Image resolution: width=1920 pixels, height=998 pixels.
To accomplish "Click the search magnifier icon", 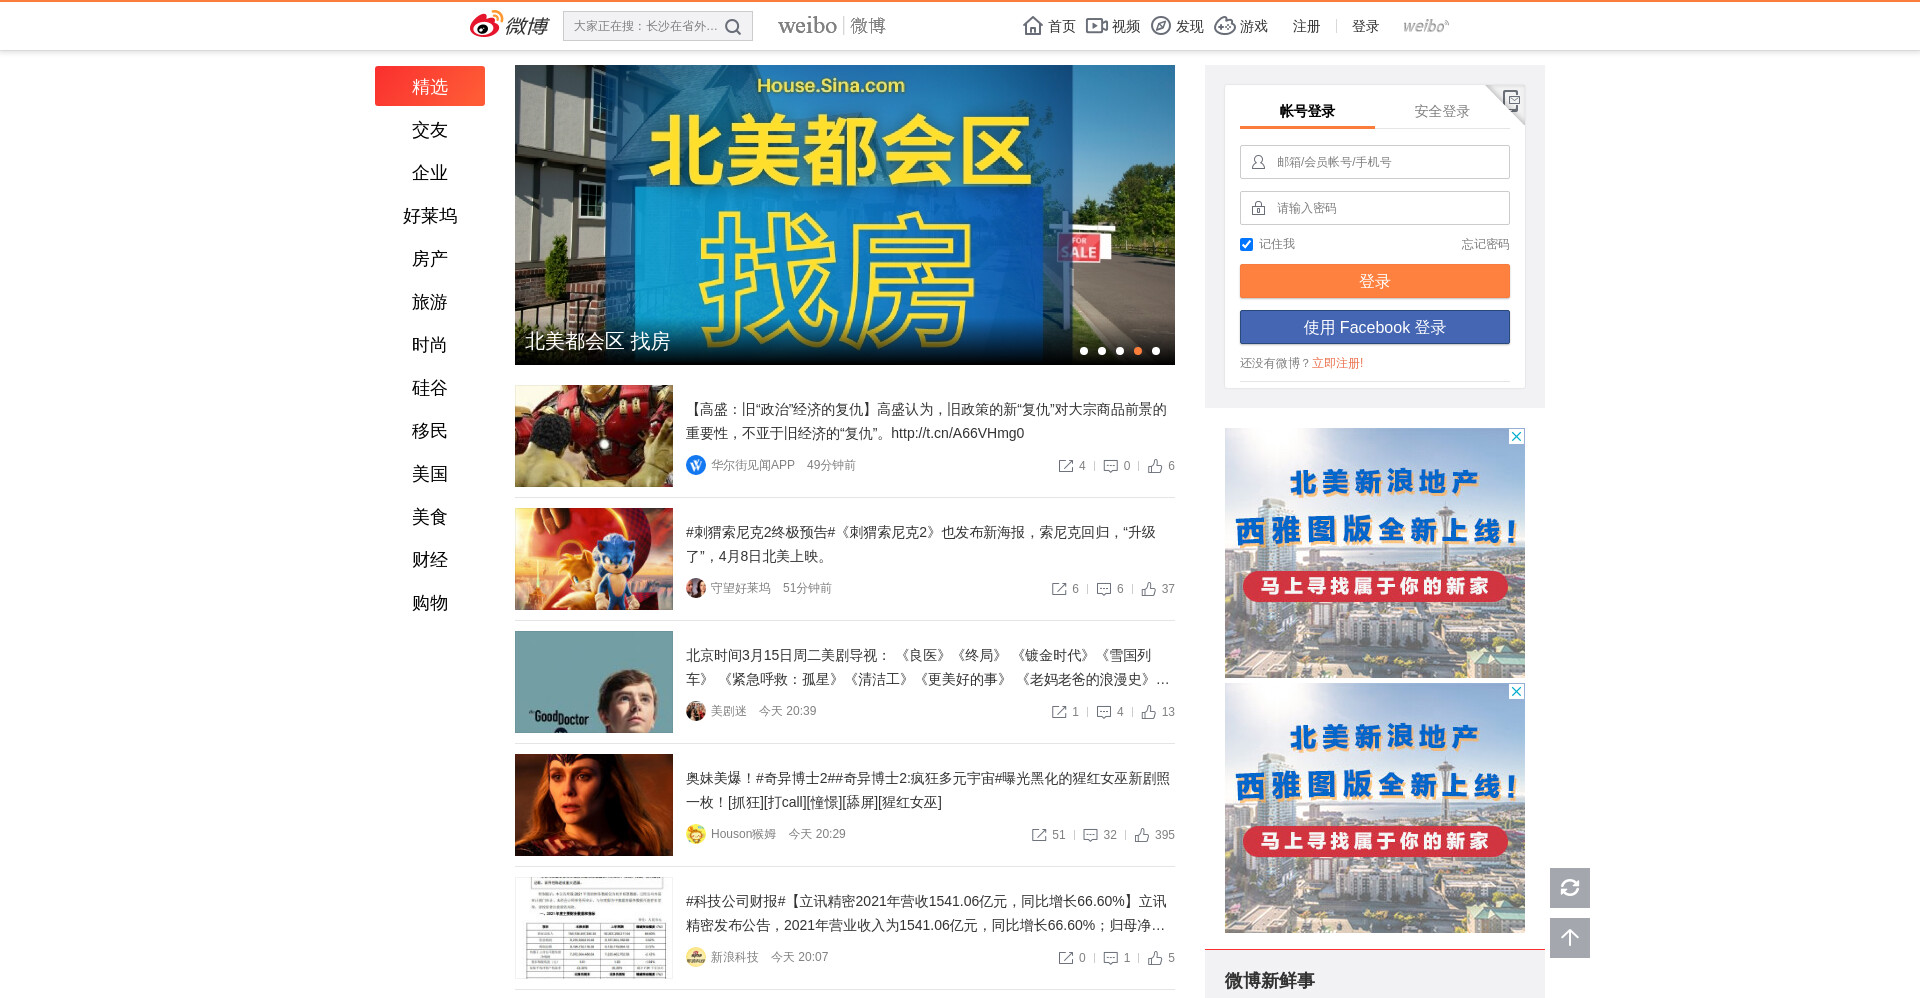I will tap(733, 27).
